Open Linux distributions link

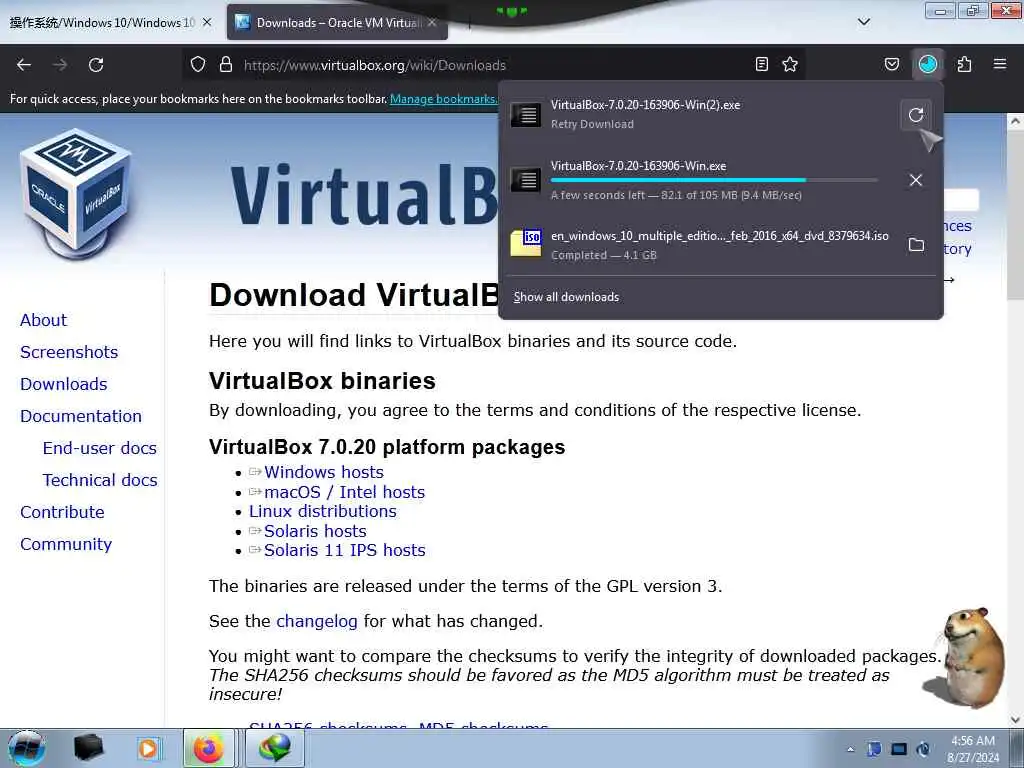coord(323,511)
